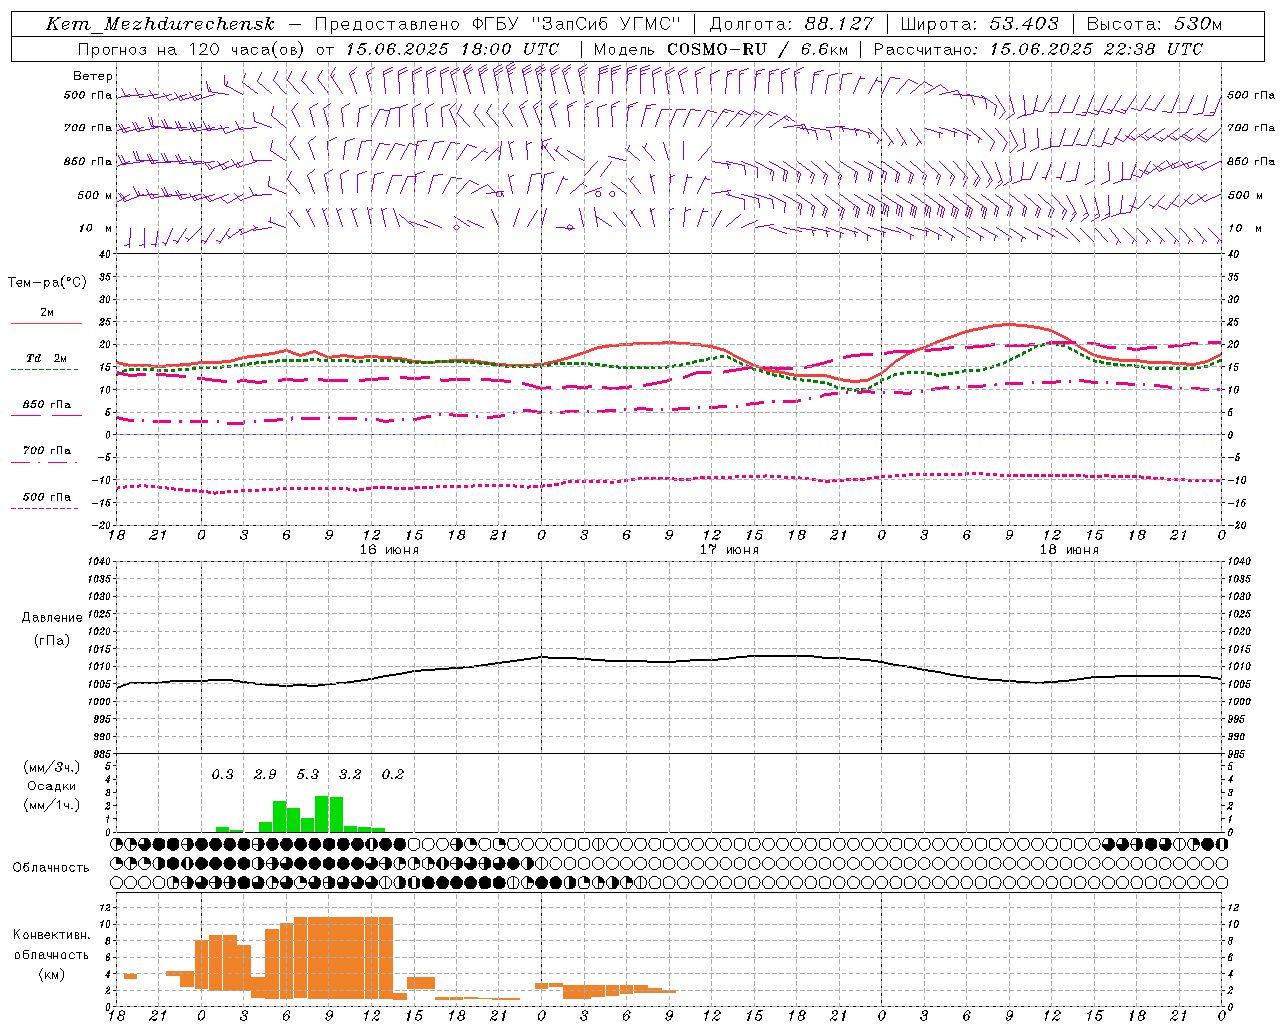Image resolution: width=1280 pixels, height=1024 pixels.
Task: Click the Осадки precipitation label
Action: [x=52, y=787]
